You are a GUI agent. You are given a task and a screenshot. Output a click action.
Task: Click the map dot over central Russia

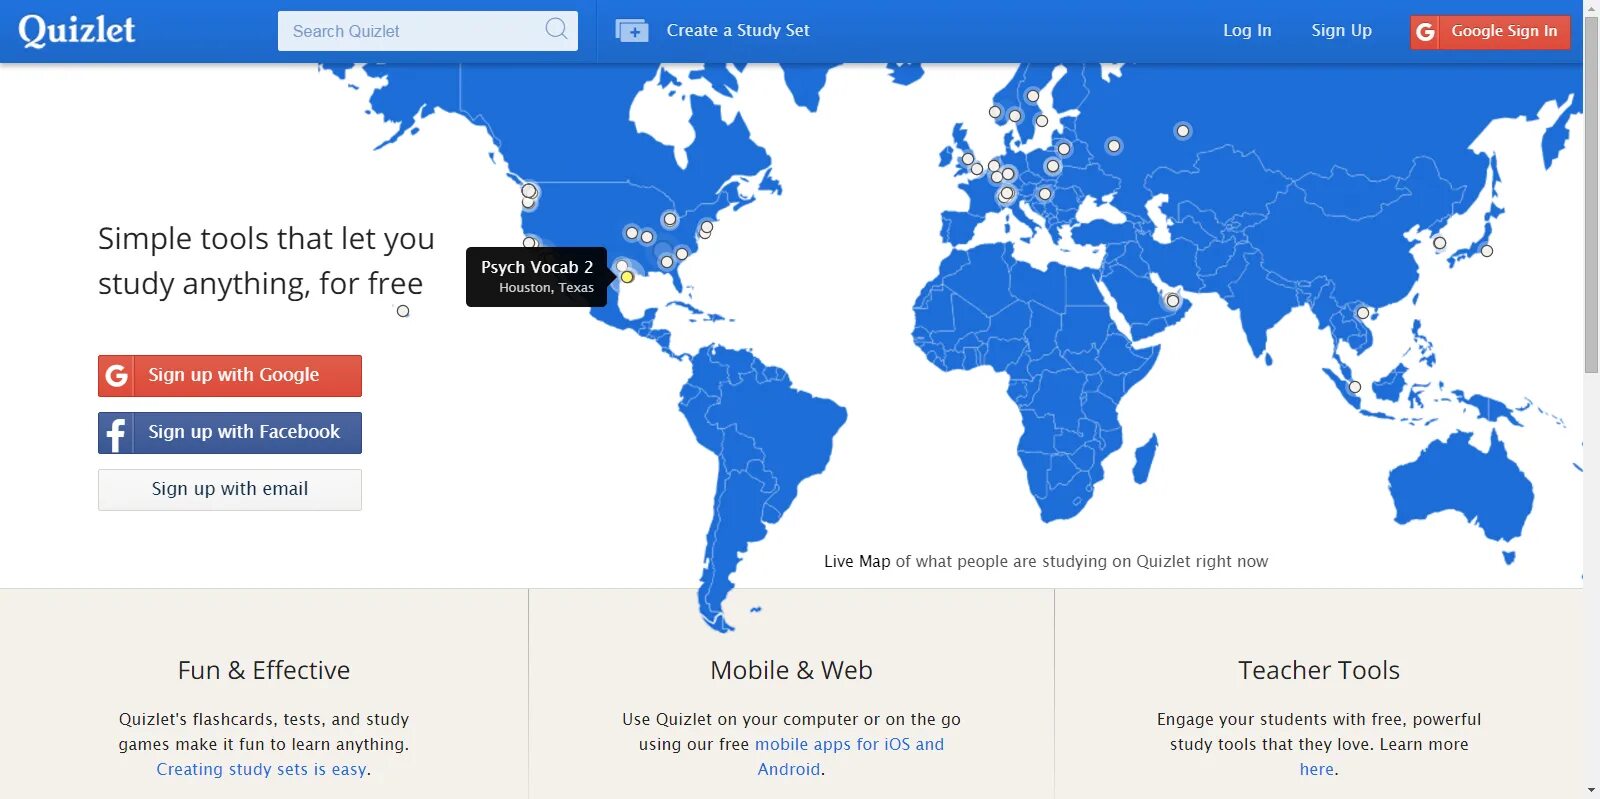(x=1183, y=131)
